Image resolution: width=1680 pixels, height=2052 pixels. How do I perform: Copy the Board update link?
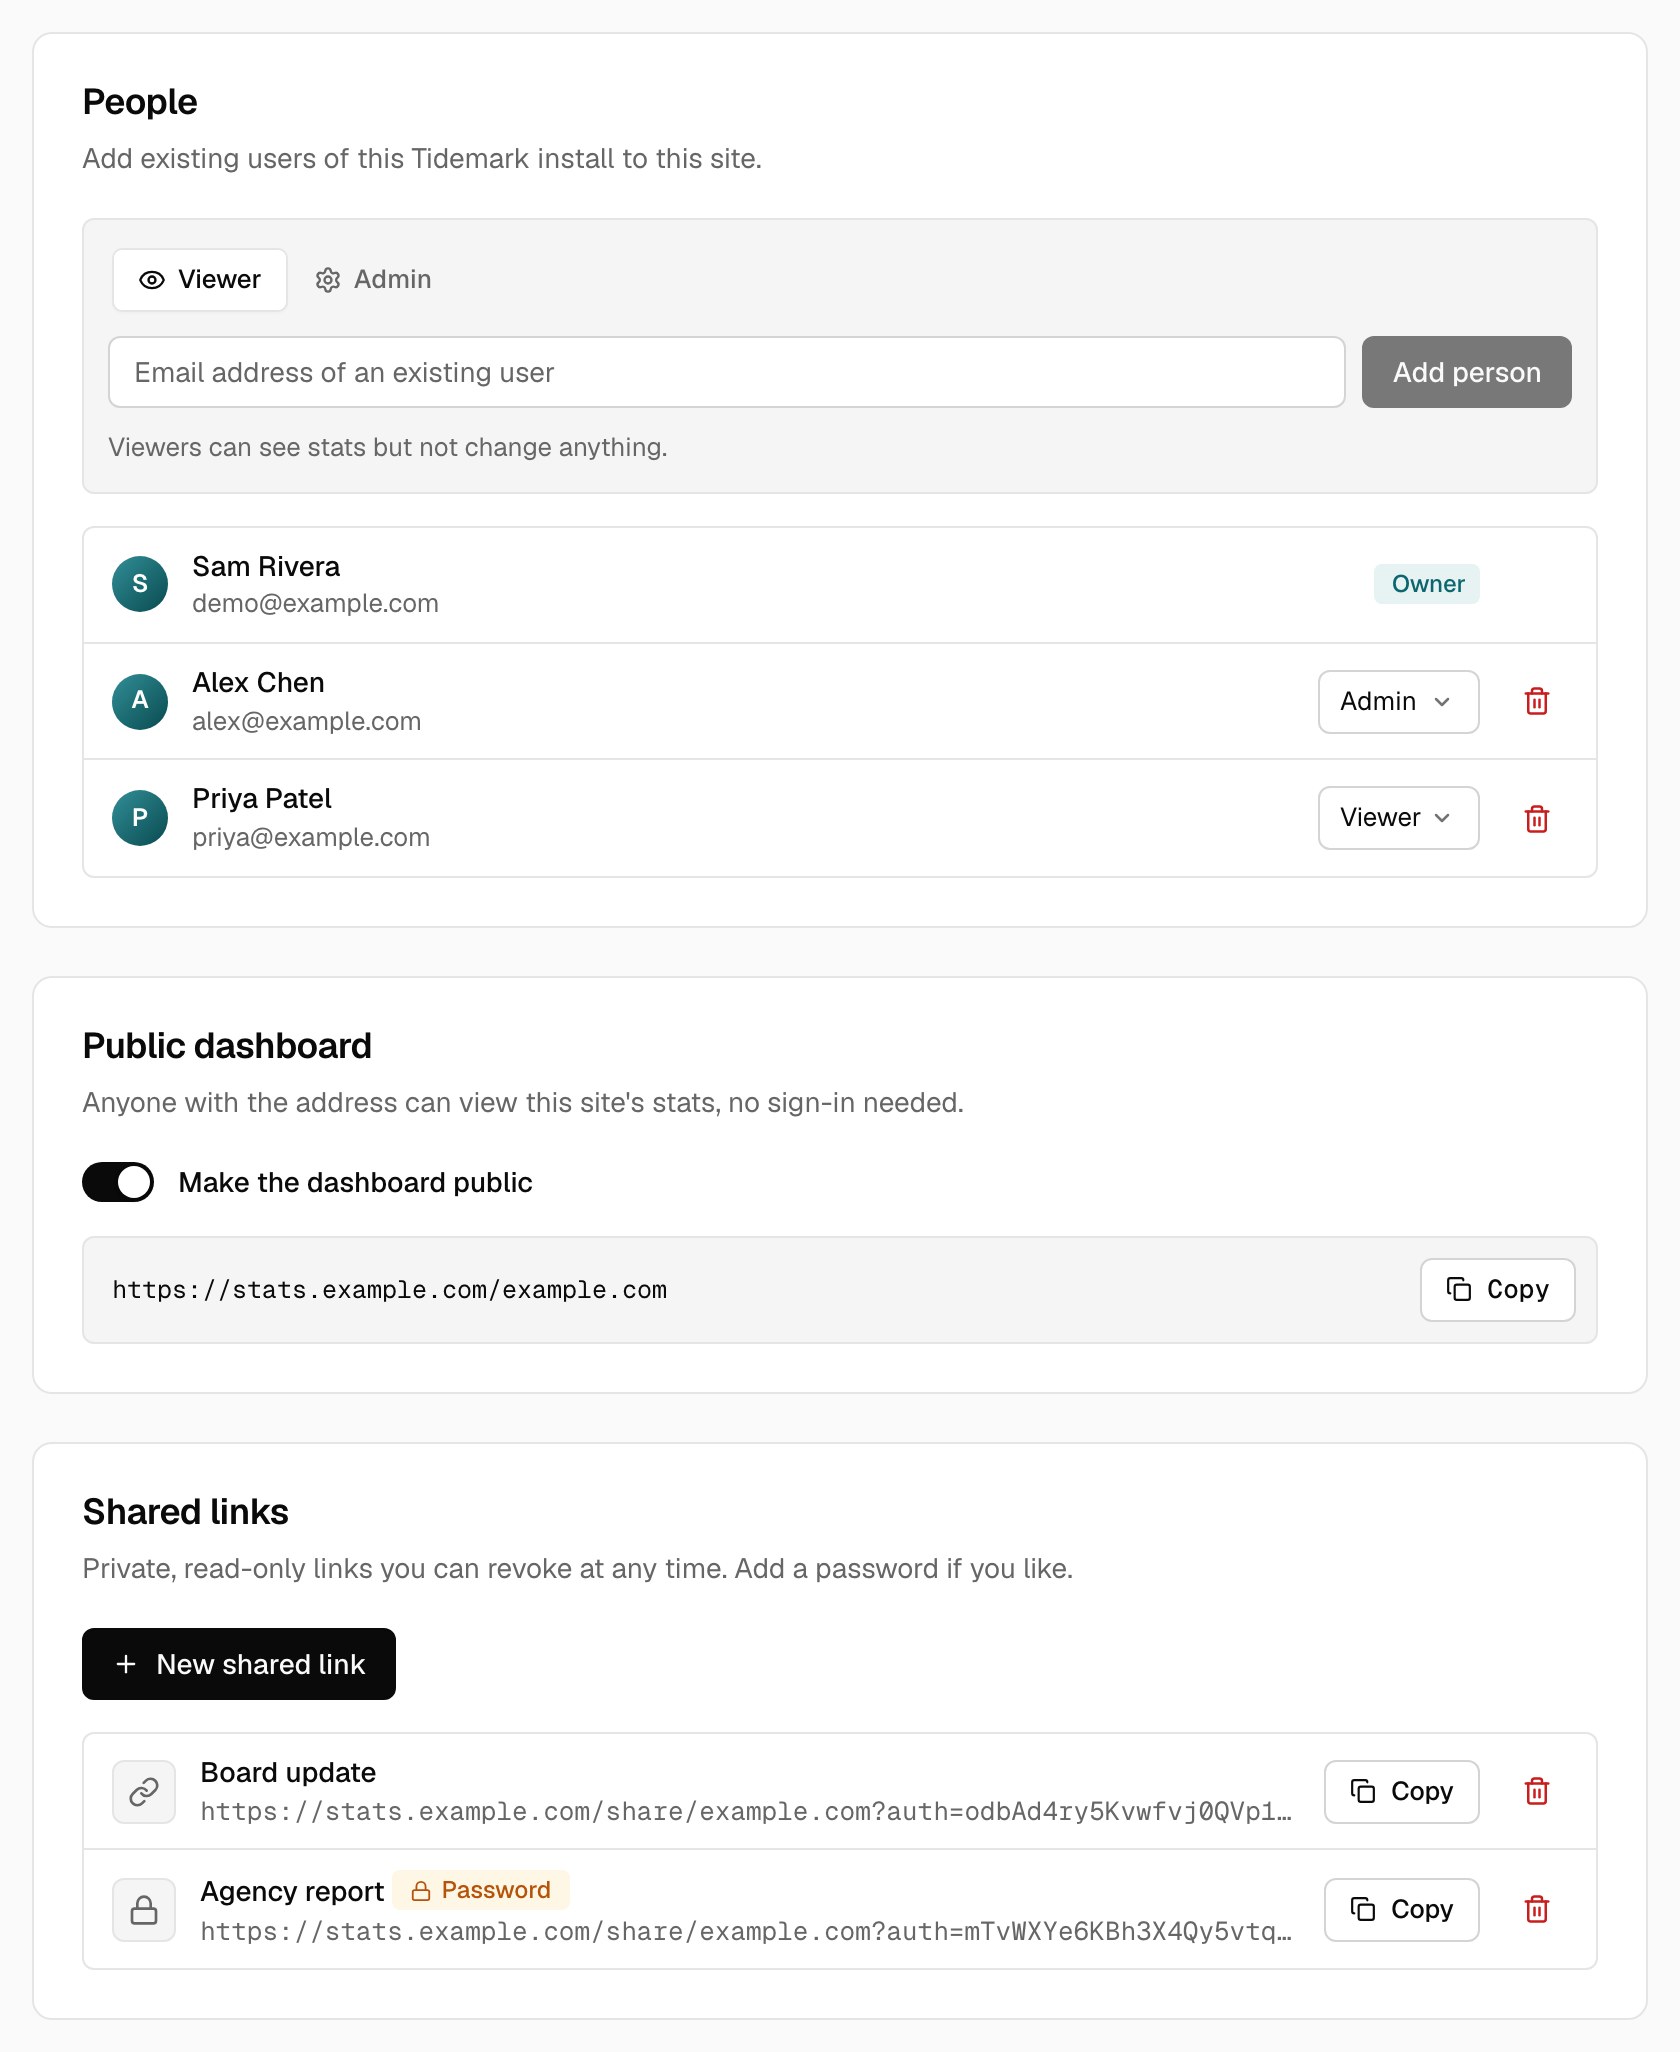tap(1401, 1791)
